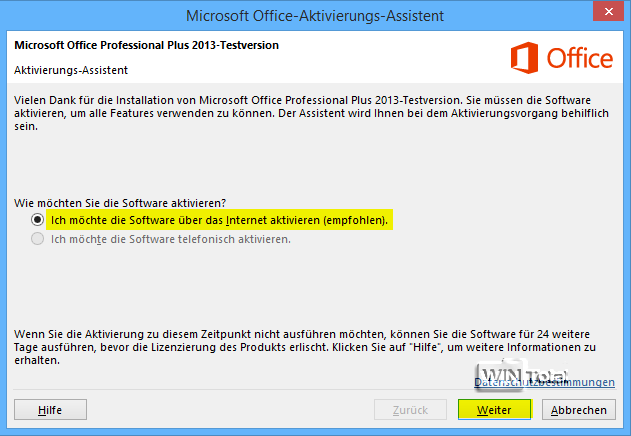Click the 'Aktivierungs-Assistent' subtitle under the heading
The width and height of the screenshot is (631, 436).
[x=71, y=70]
